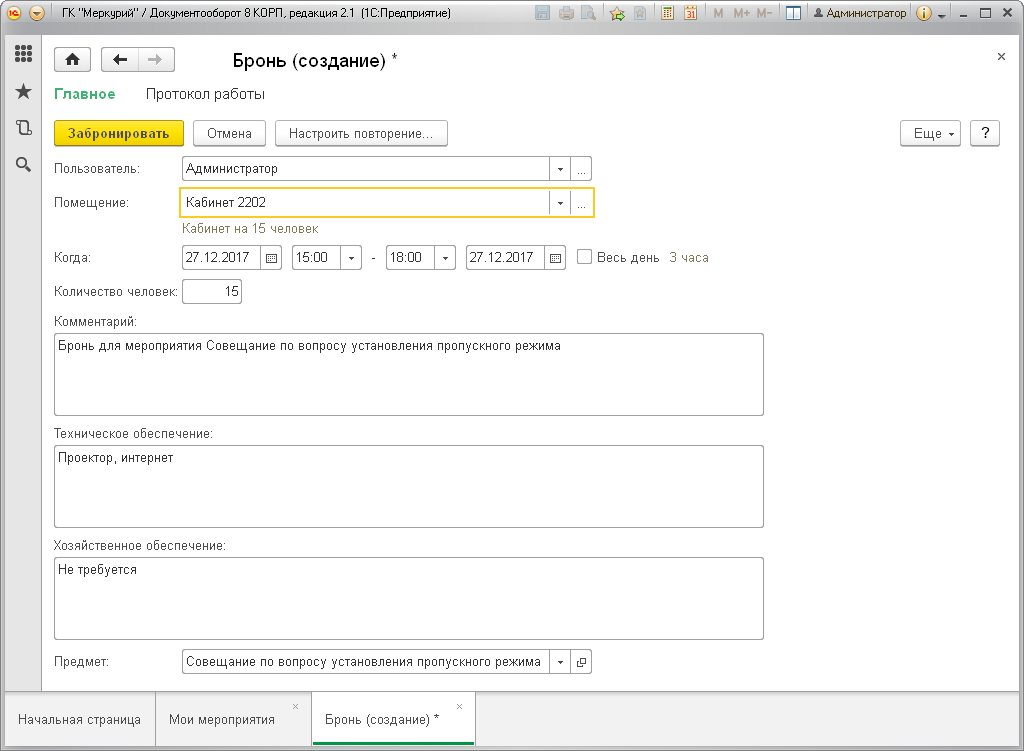Open selection ellipsis for Пользователь field
The height and width of the screenshot is (751, 1024).
click(x=581, y=169)
